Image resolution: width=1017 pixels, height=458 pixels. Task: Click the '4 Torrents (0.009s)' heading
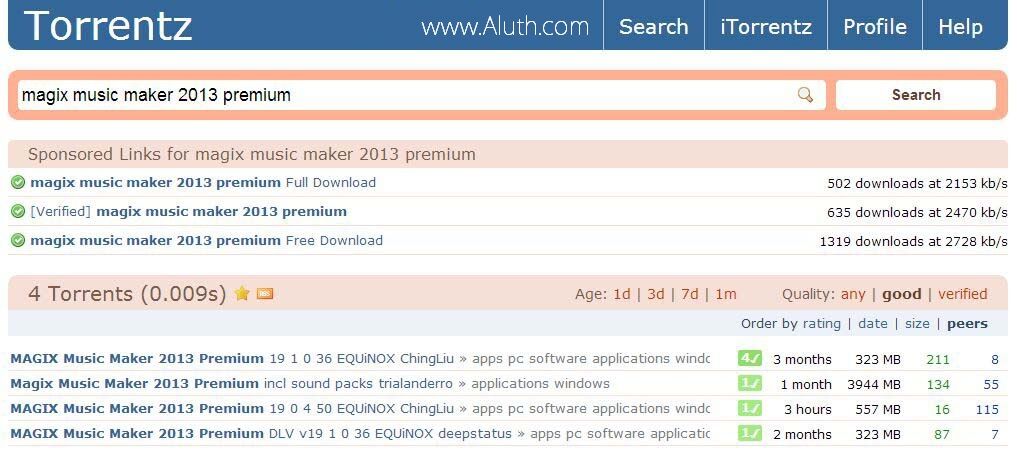[x=127, y=294]
